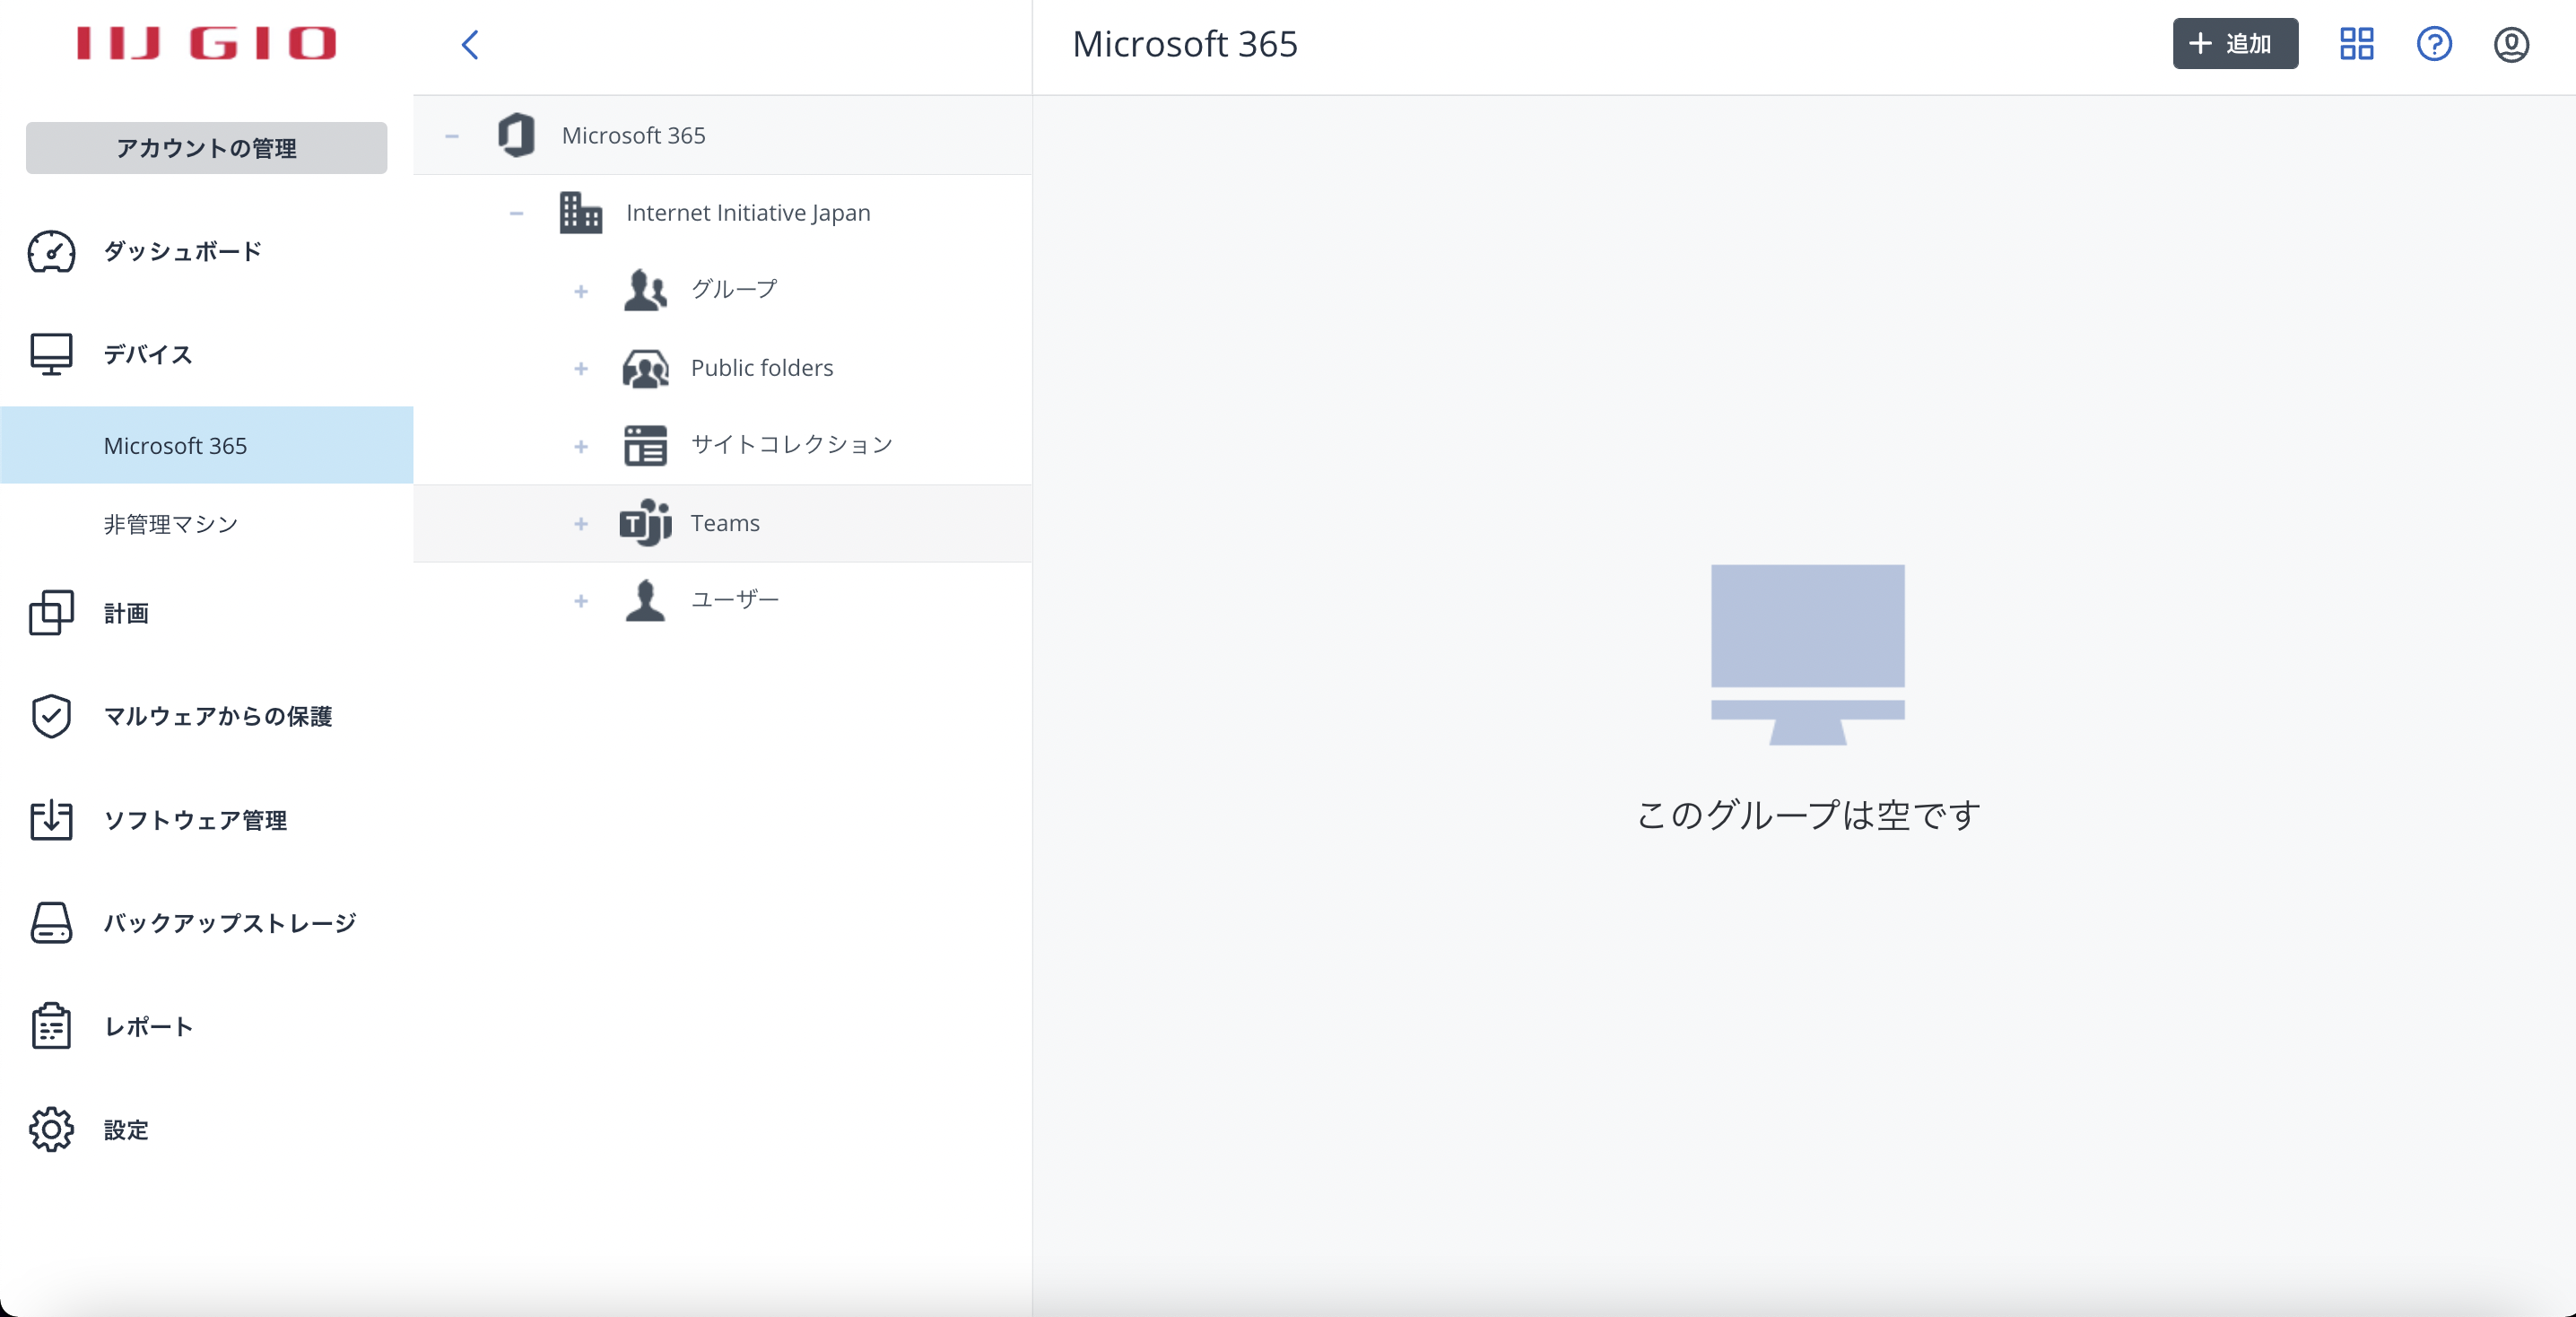Select the Microsoft 365 tree label
Screen dimensions: 2576x1317
(x=633, y=135)
